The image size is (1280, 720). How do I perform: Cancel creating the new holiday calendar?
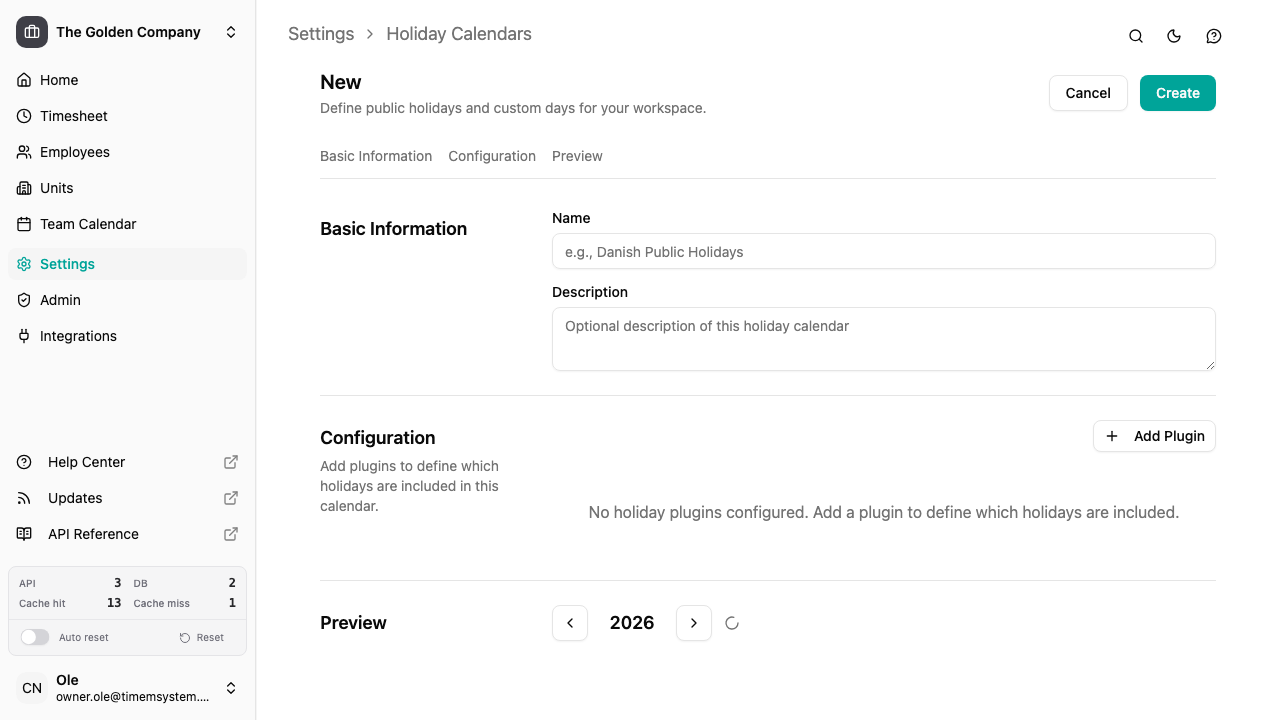click(1088, 93)
